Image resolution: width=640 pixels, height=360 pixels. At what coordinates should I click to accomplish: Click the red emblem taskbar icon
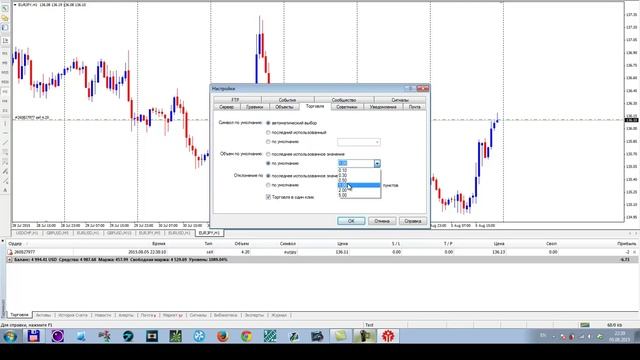pyautogui.click(x=388, y=336)
